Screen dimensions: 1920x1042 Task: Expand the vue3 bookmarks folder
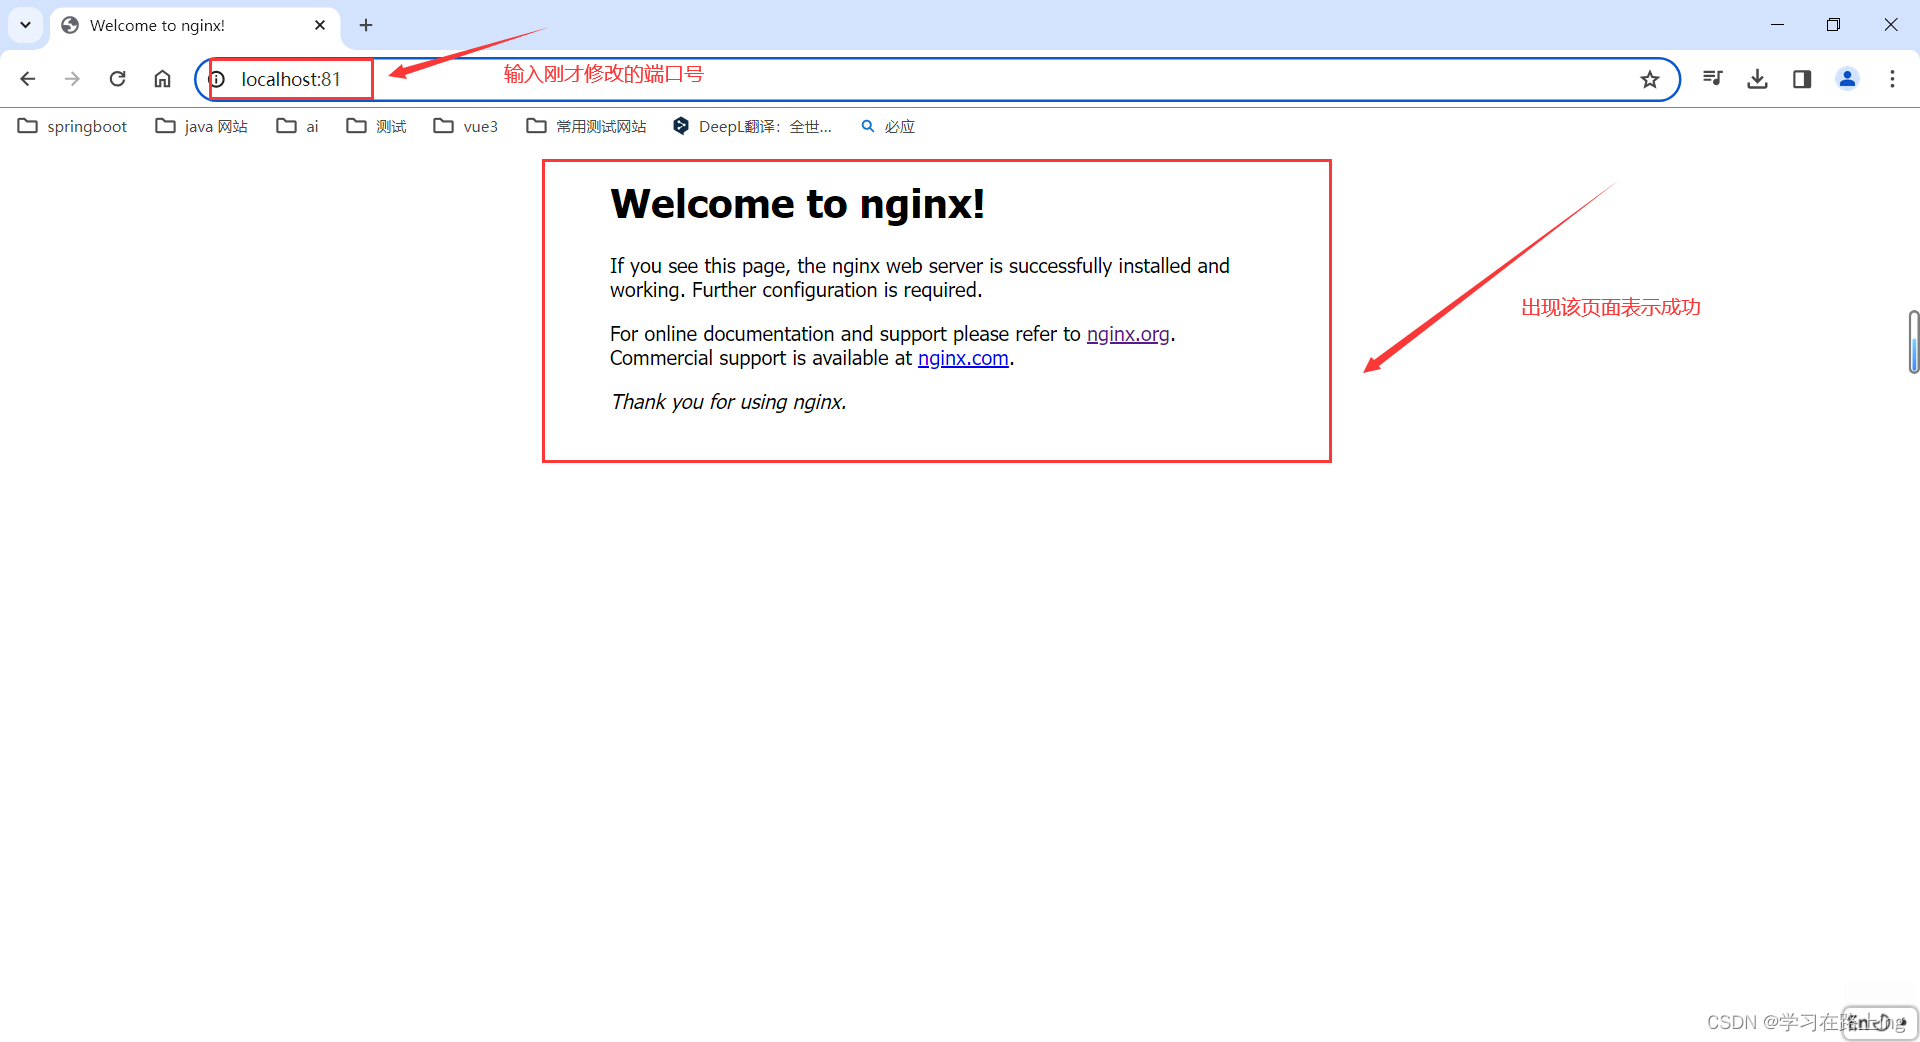pos(465,126)
